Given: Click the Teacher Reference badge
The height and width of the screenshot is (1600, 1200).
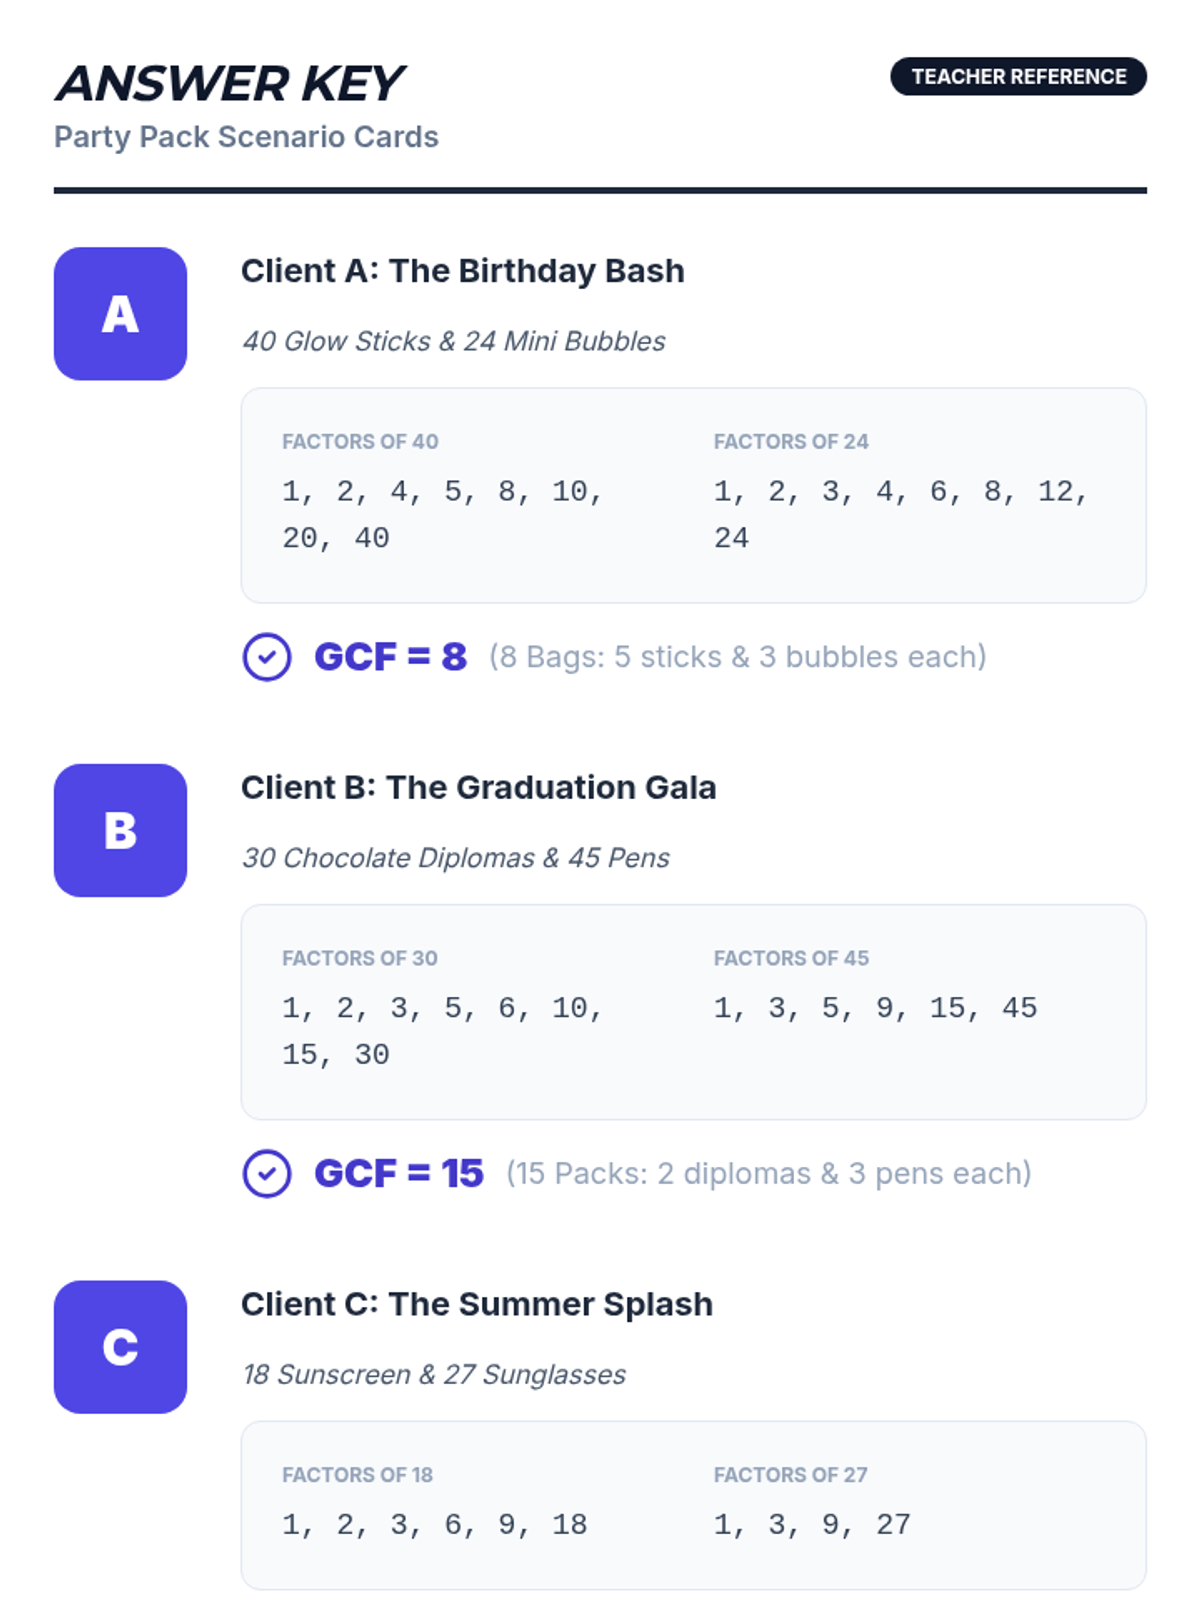Looking at the screenshot, I should click(x=1018, y=77).
